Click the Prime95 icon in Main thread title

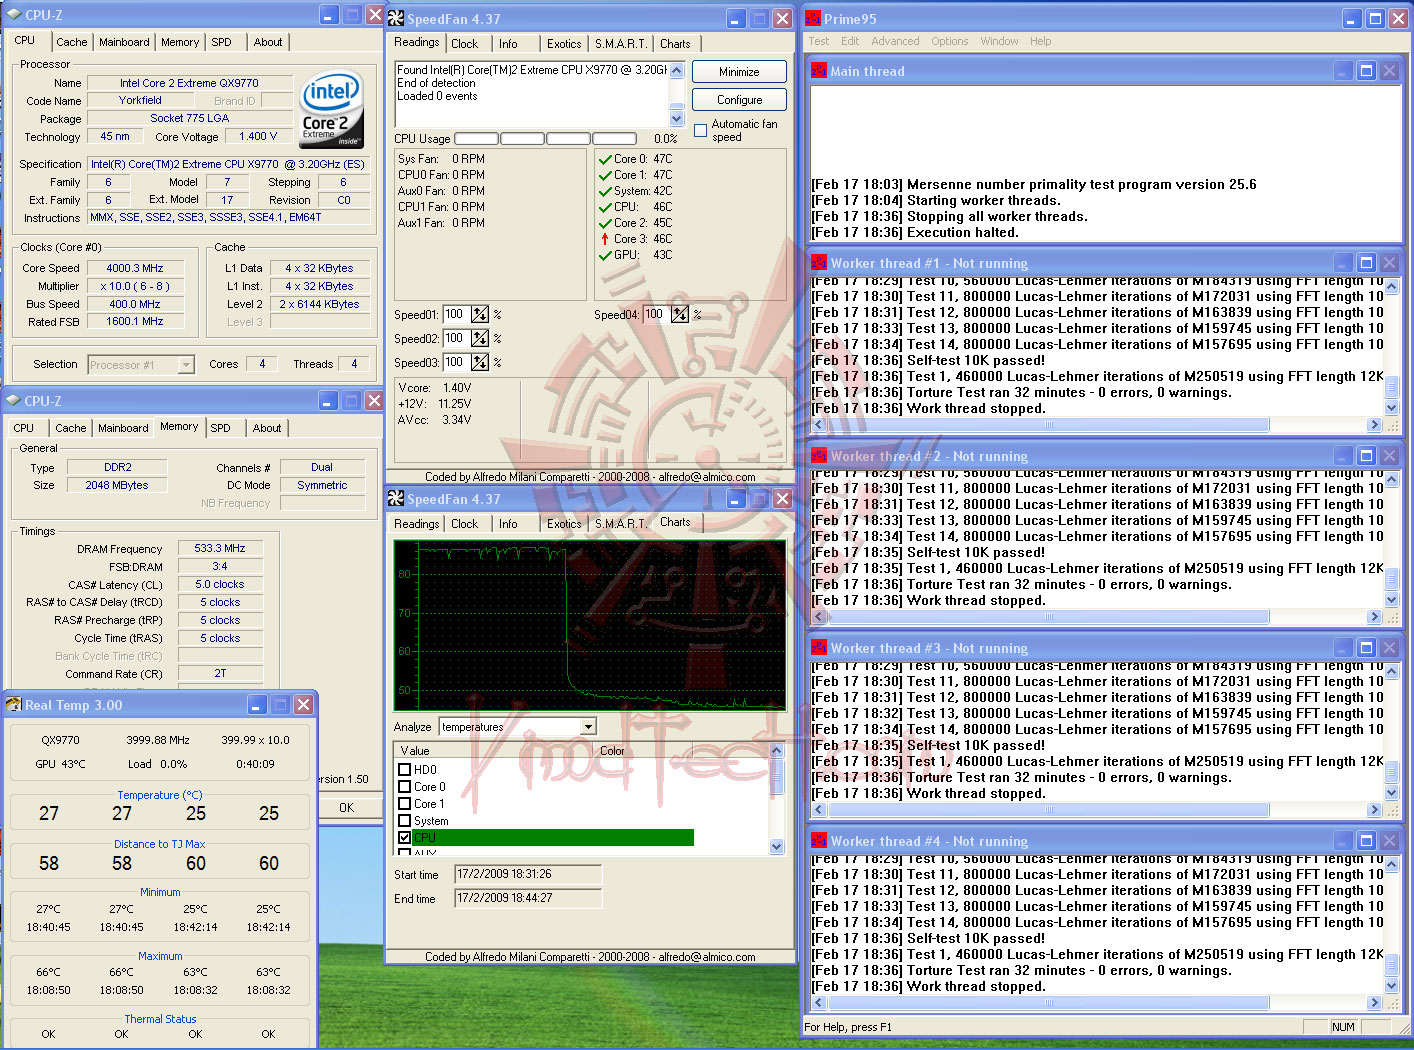[819, 71]
